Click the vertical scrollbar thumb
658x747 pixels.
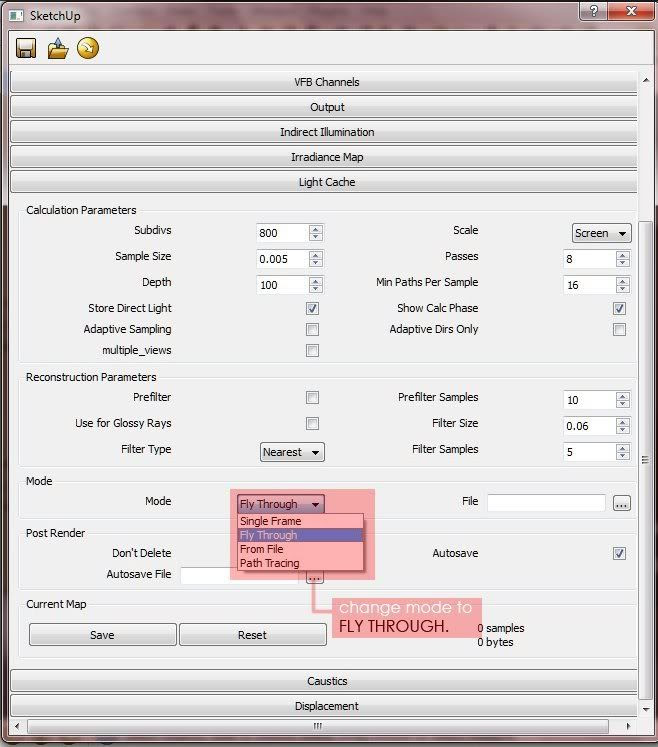(645, 460)
